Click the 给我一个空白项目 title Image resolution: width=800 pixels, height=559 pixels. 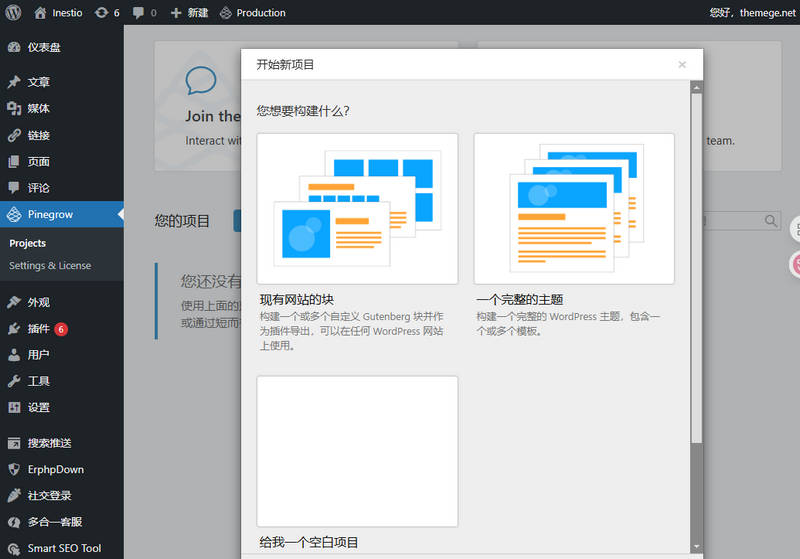click(309, 542)
